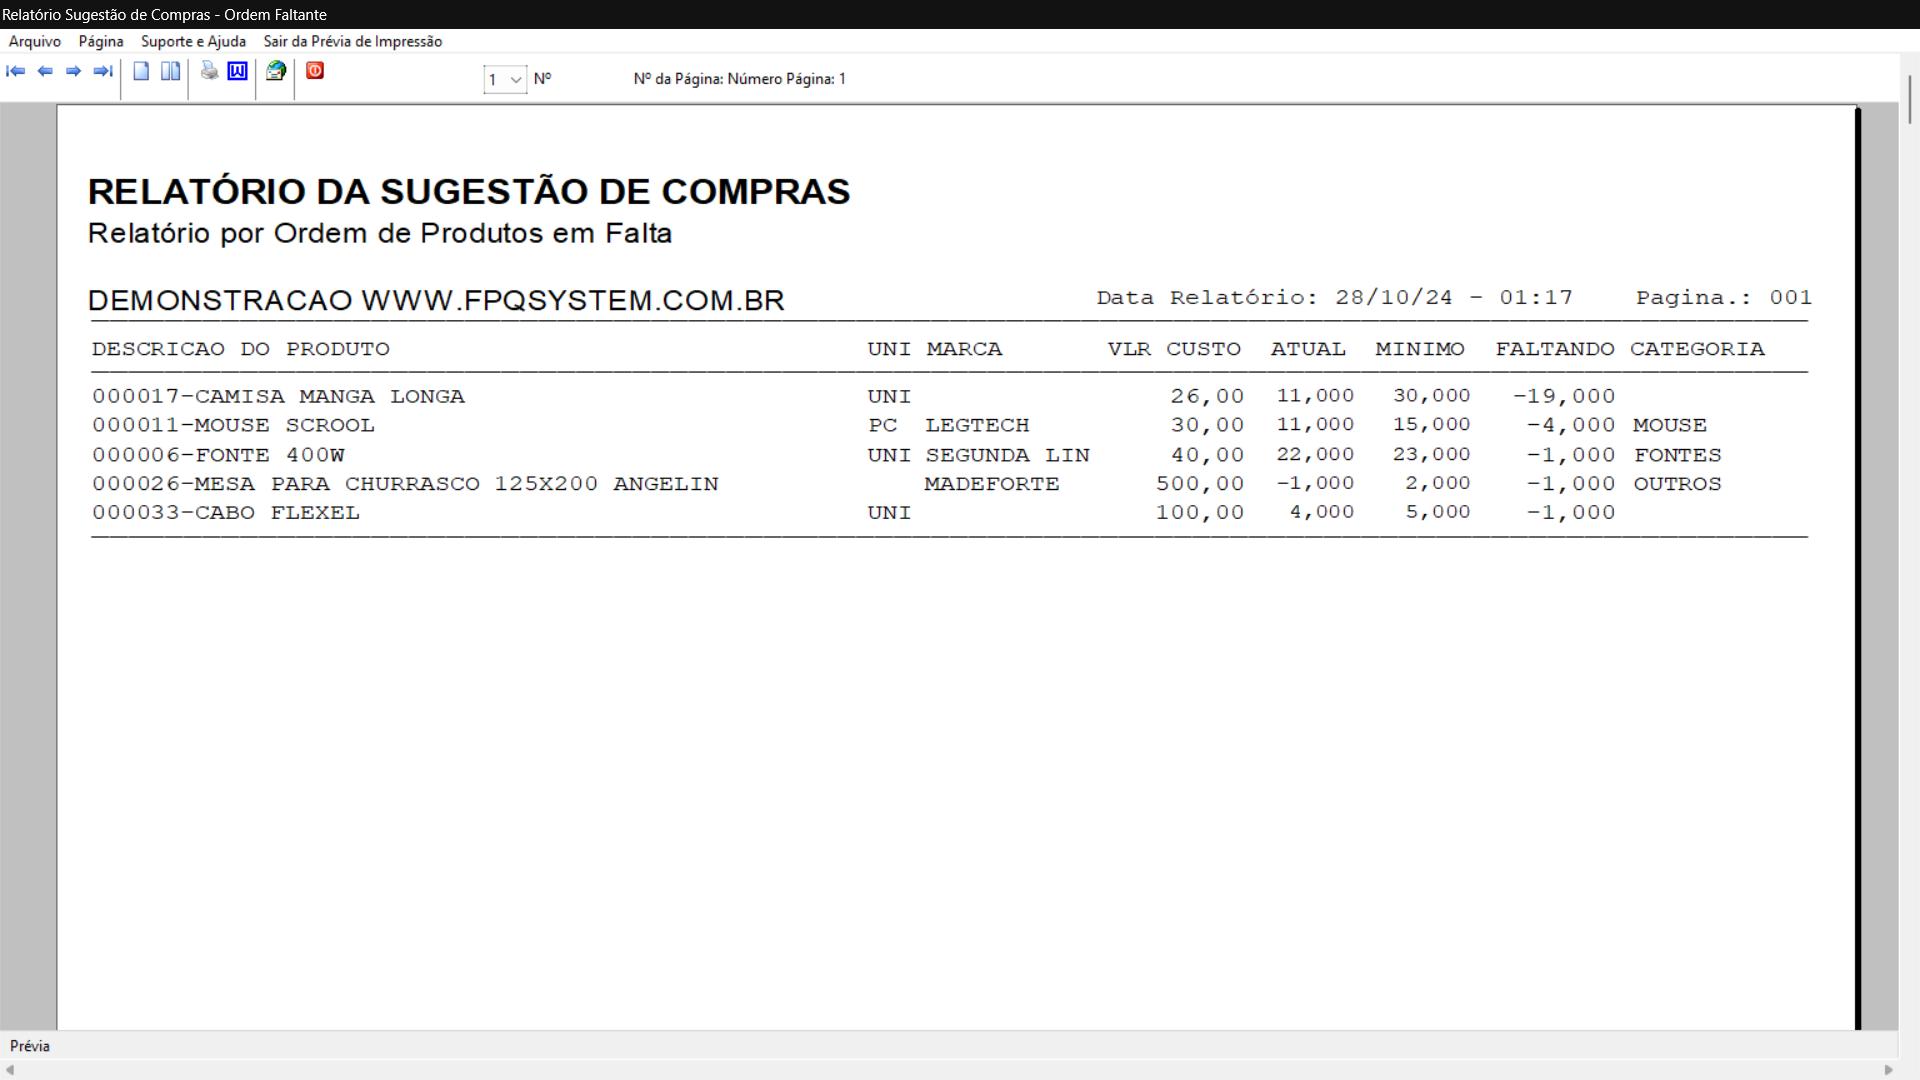Select two-page view icon
1920x1080 pixels.
(171, 71)
